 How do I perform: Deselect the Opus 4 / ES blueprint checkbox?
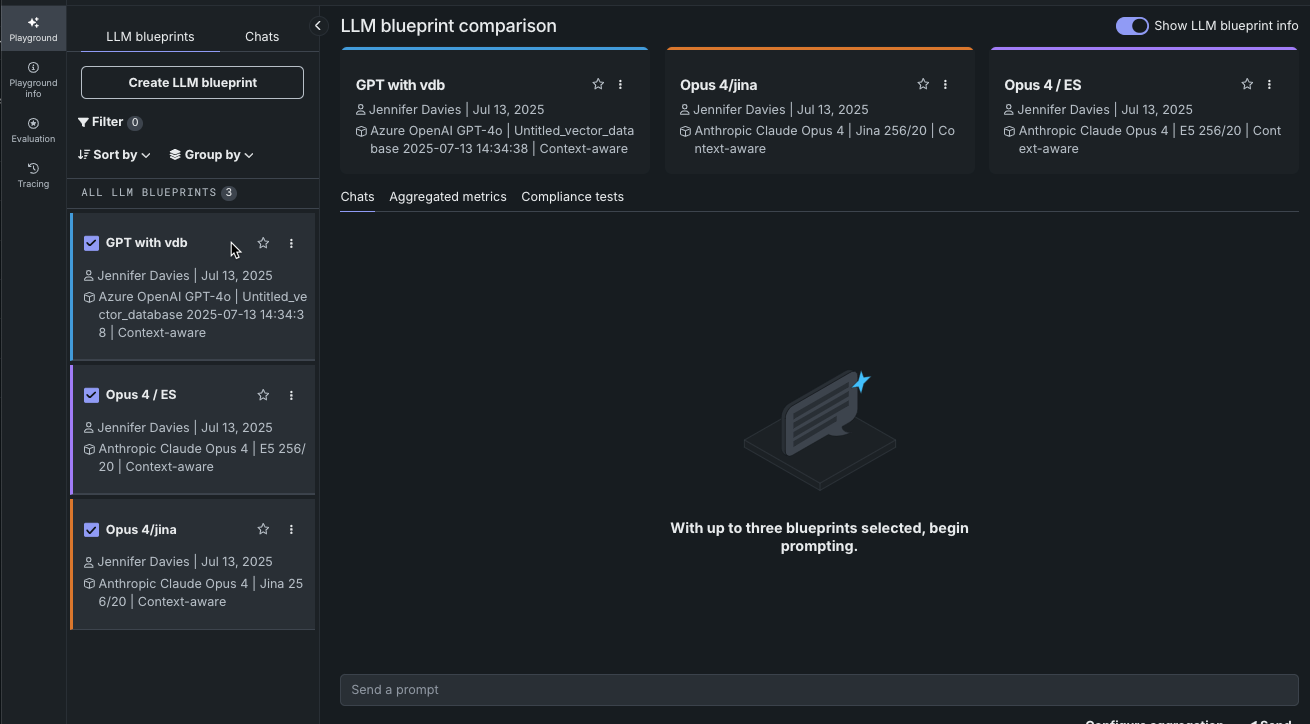coord(91,395)
